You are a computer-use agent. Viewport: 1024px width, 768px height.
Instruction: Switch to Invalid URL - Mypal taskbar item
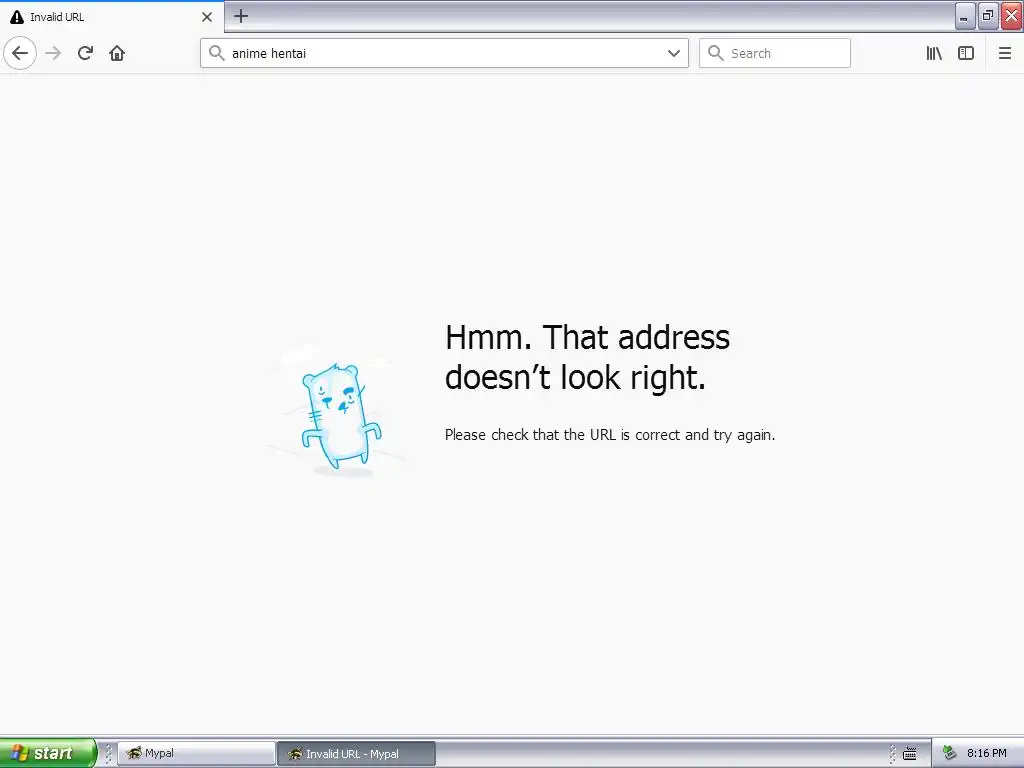pyautogui.click(x=356, y=753)
